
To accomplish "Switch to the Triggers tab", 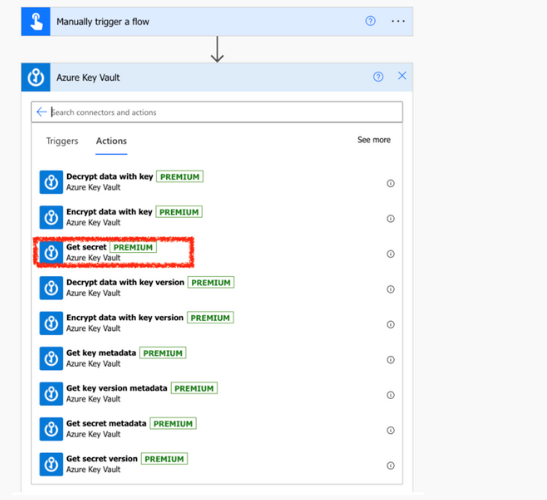I will coord(62,141).
